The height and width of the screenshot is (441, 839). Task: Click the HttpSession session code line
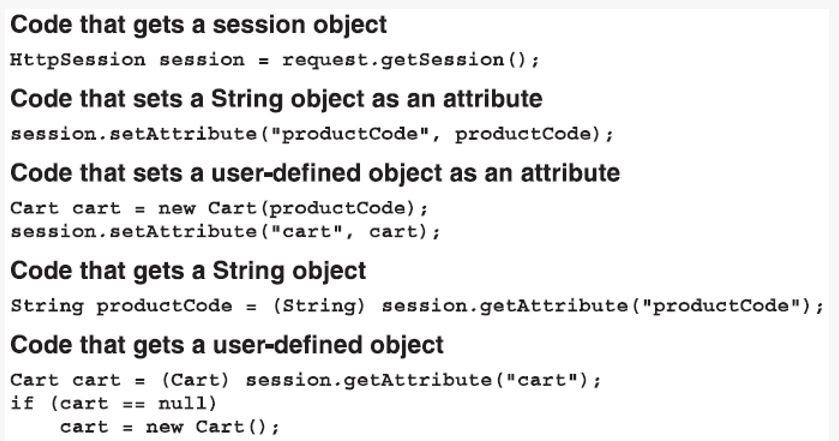(x=275, y=59)
